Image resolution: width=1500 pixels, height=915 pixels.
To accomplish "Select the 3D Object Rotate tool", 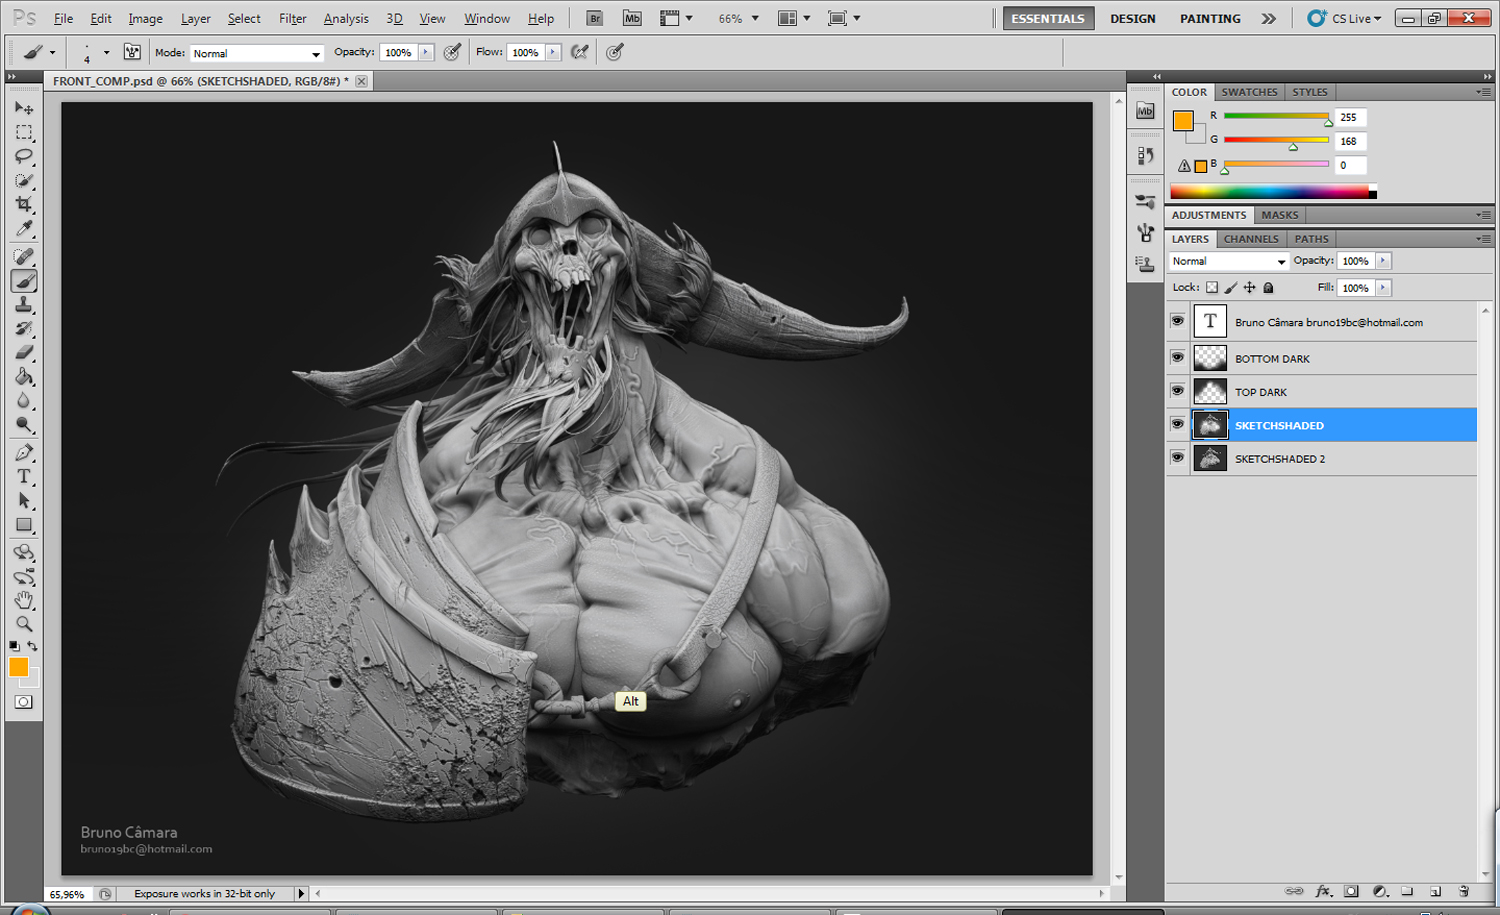I will coord(24,553).
